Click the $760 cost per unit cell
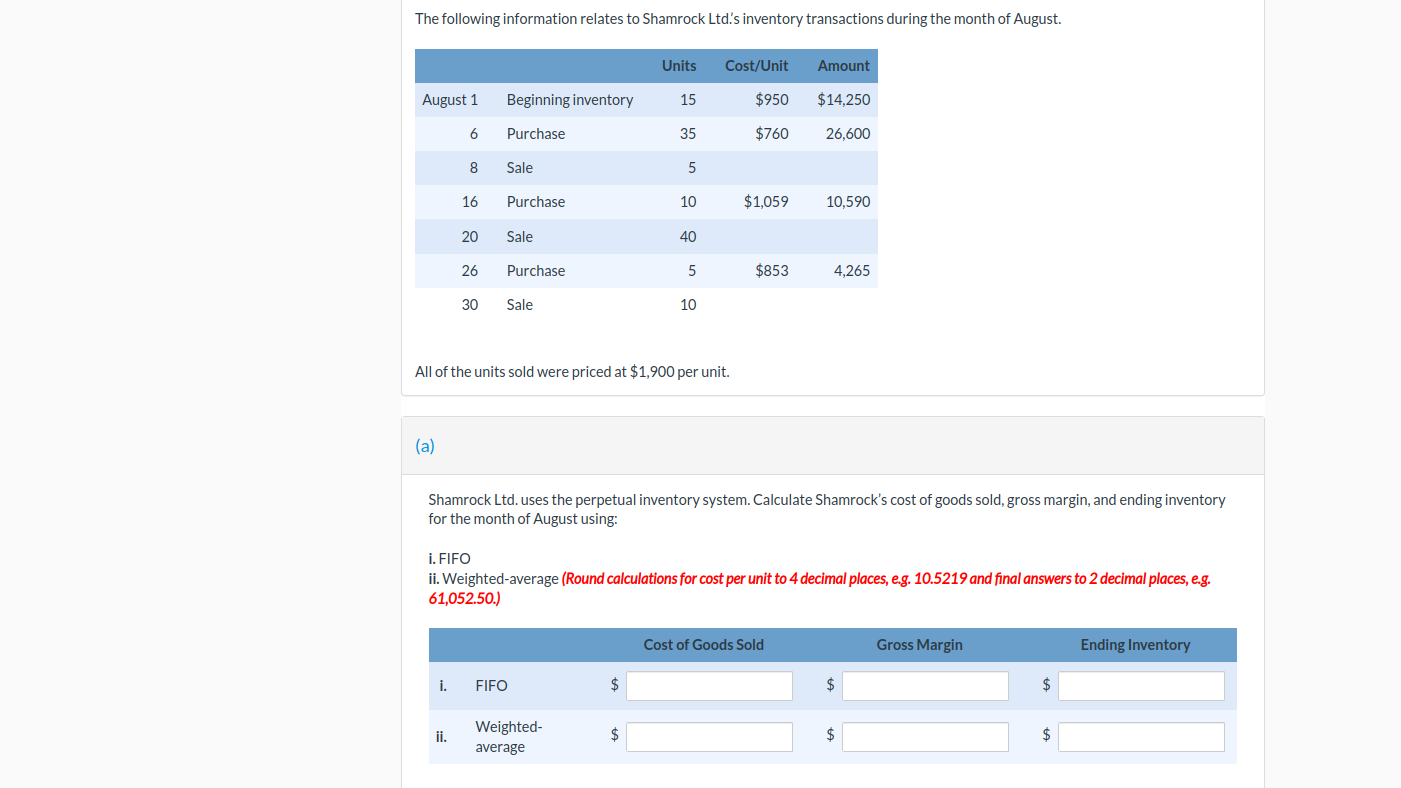The image size is (1401, 788). pyautogui.click(x=772, y=134)
